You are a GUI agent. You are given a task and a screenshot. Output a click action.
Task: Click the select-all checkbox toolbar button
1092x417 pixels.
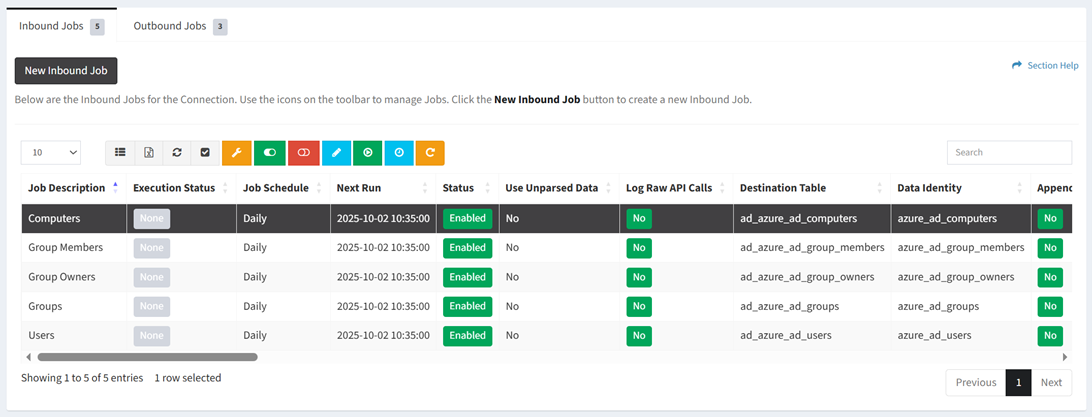click(x=205, y=152)
